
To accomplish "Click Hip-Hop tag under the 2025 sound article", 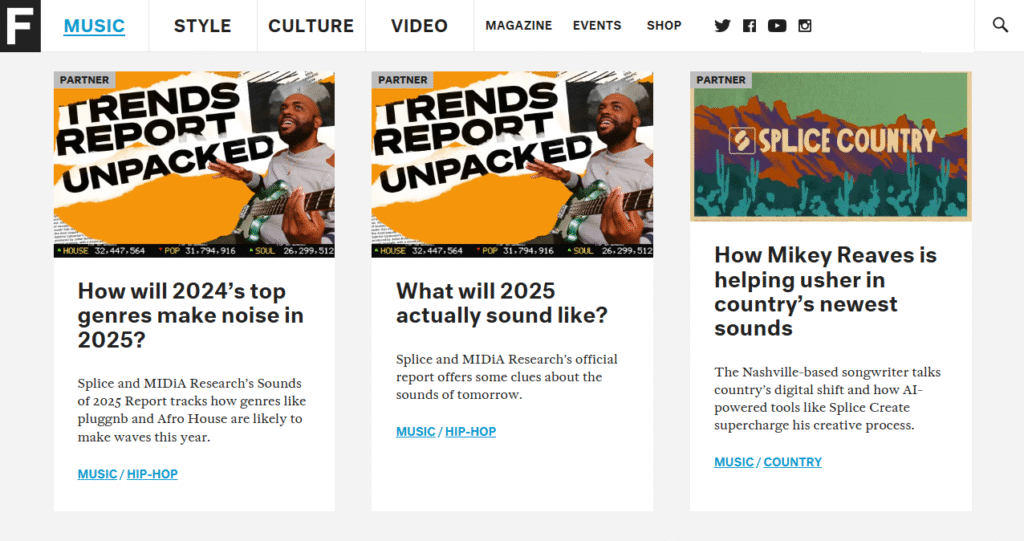I will [470, 431].
